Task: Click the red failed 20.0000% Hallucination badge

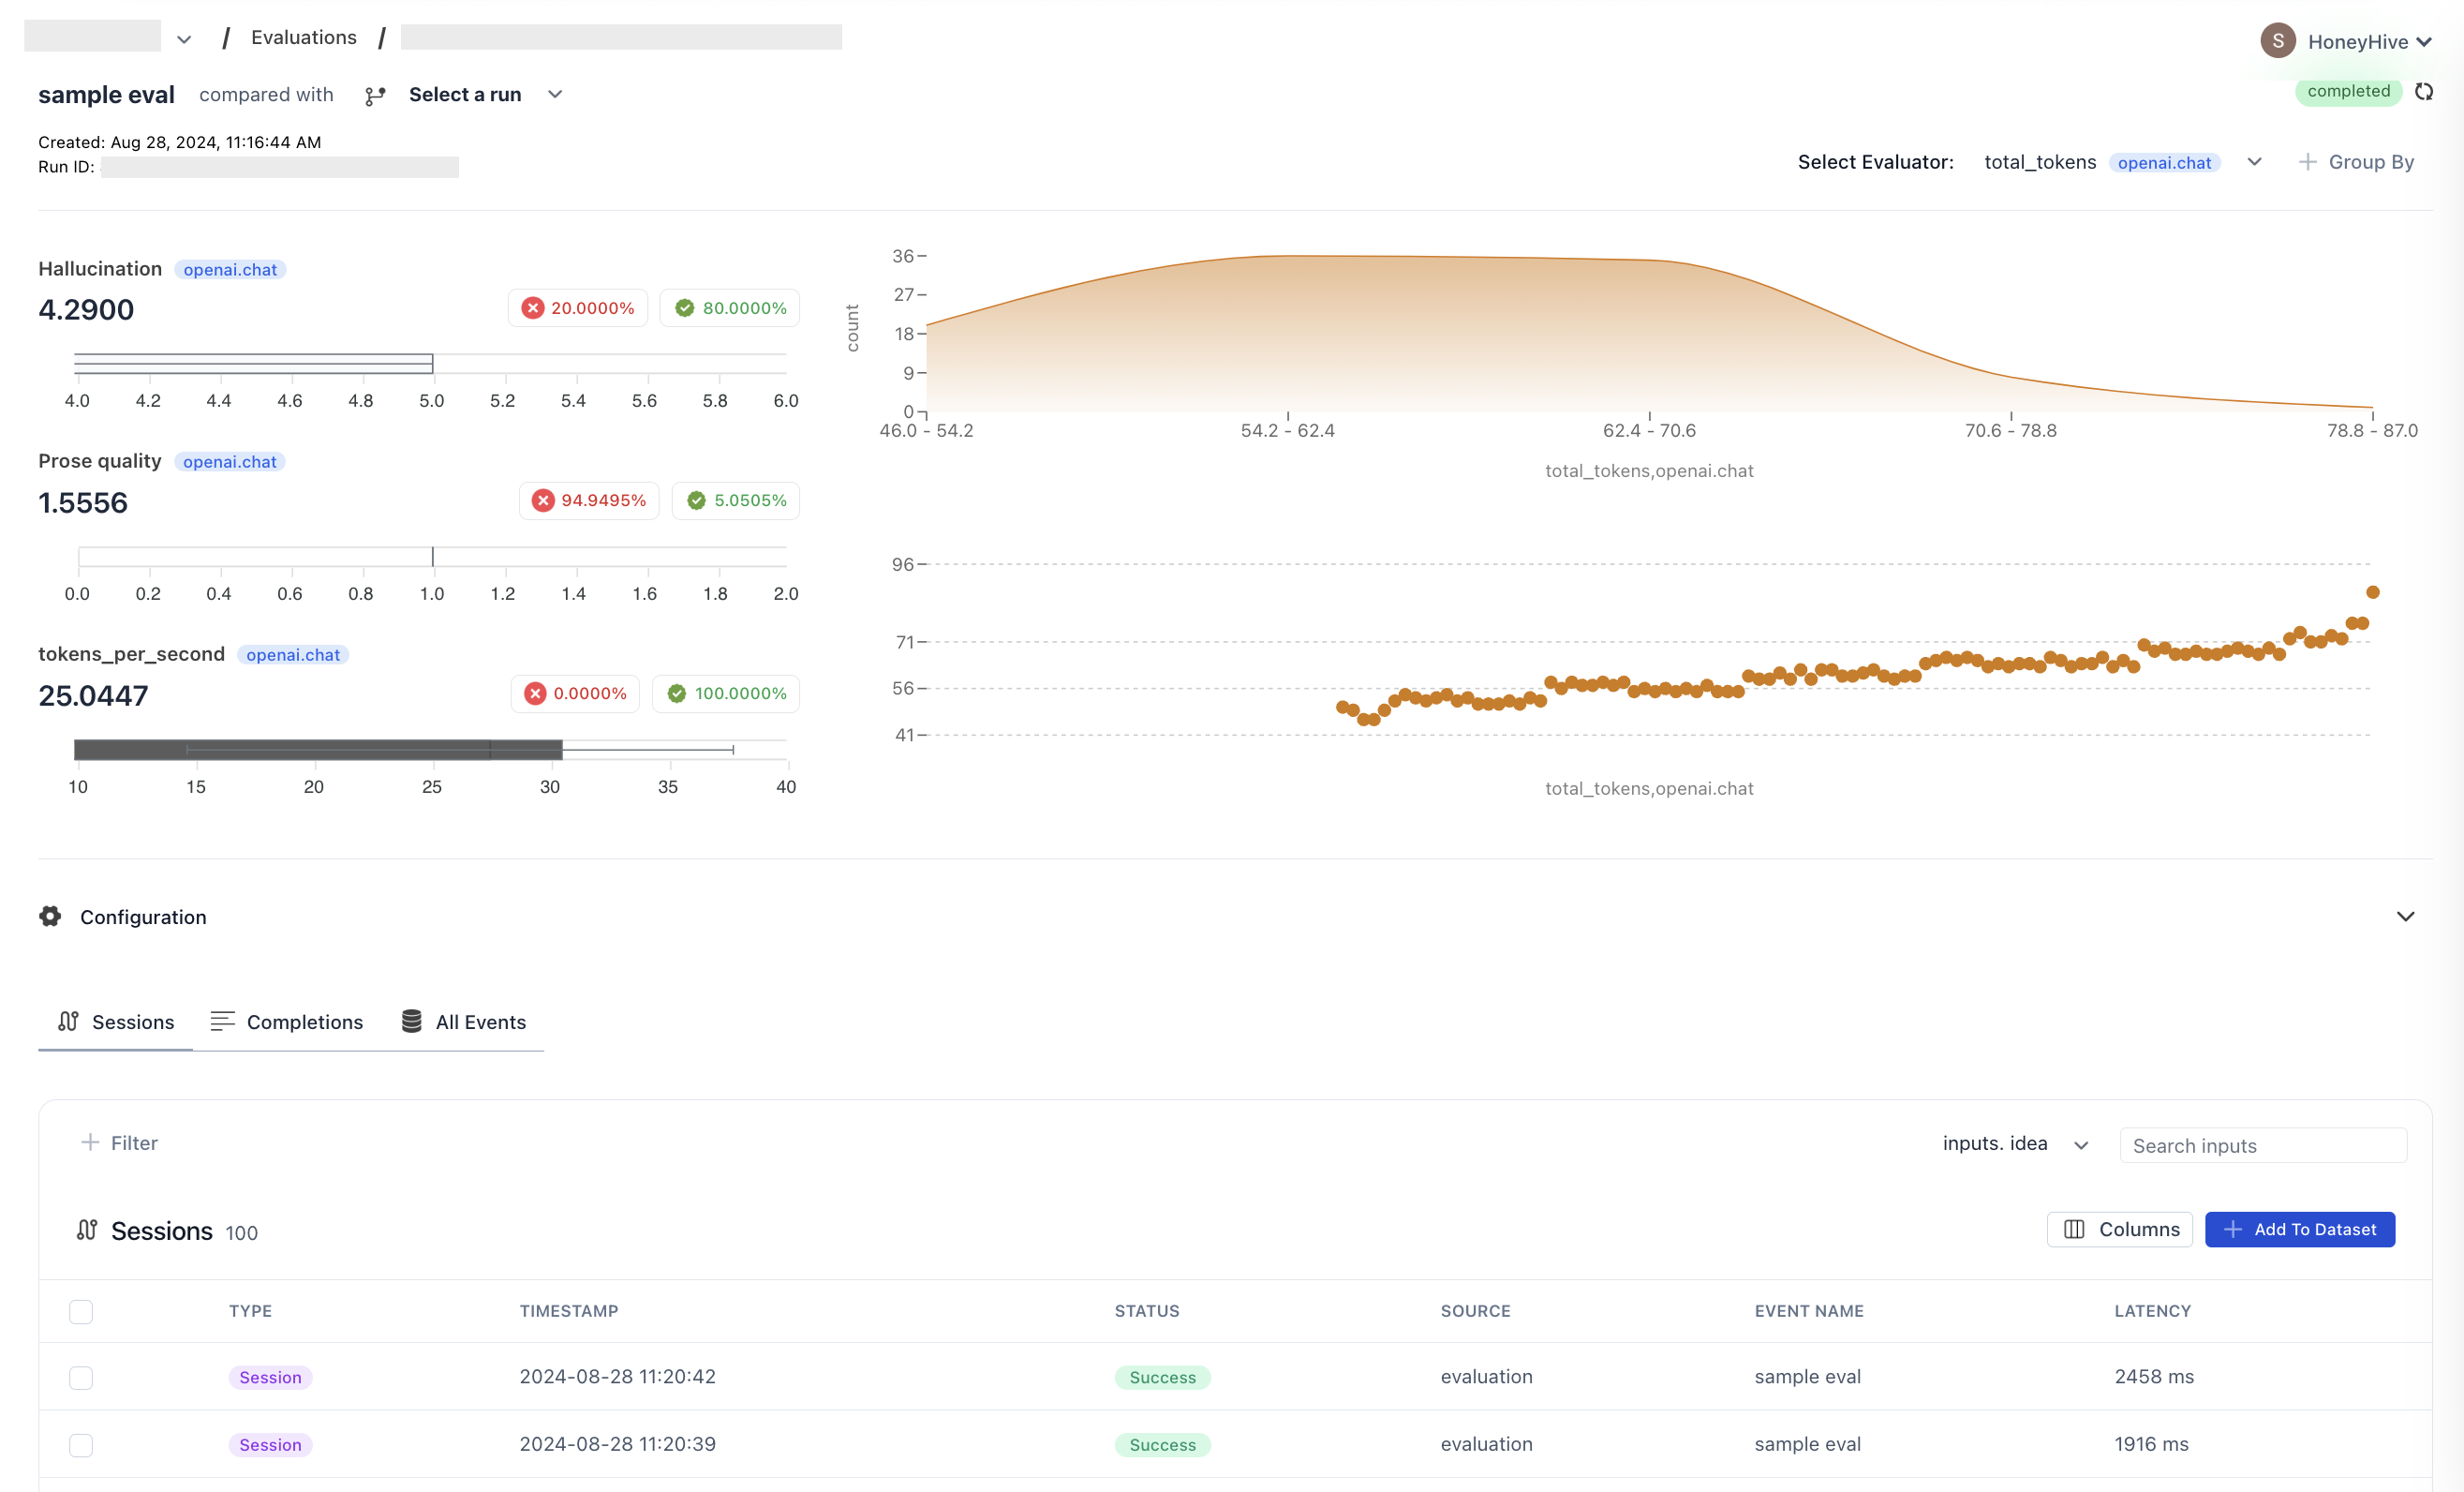Action: (x=577, y=308)
